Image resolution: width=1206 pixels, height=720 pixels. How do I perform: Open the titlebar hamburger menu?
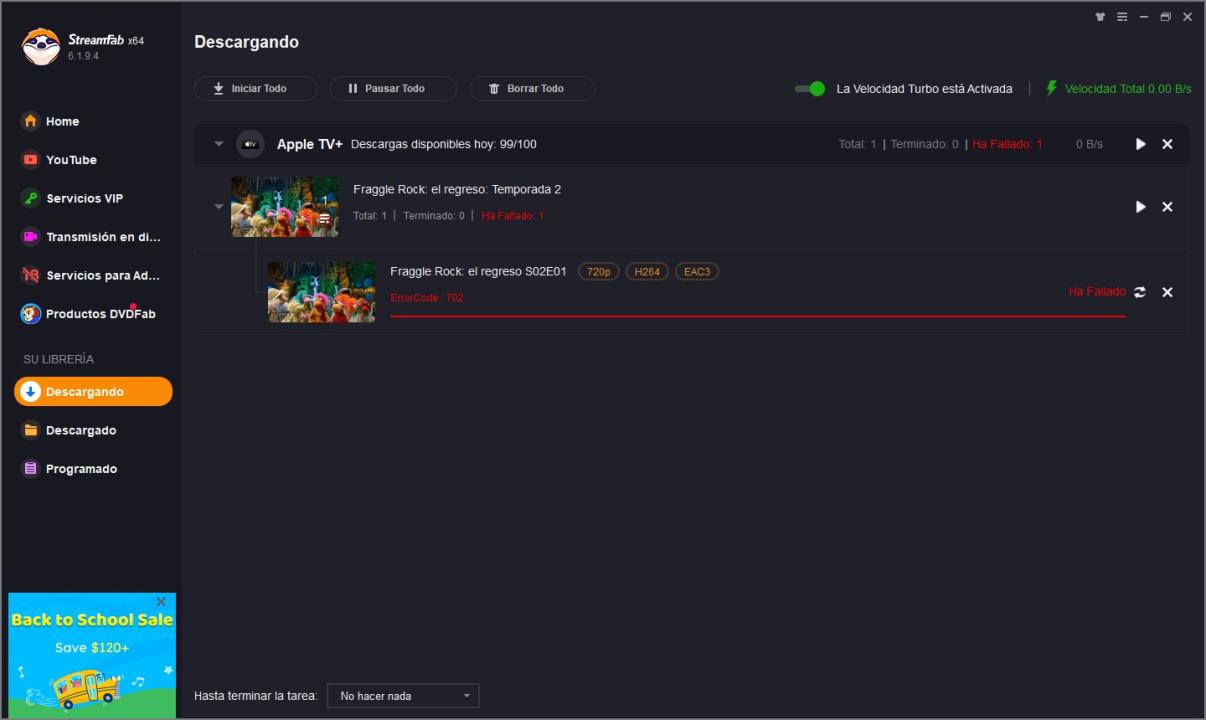1122,17
